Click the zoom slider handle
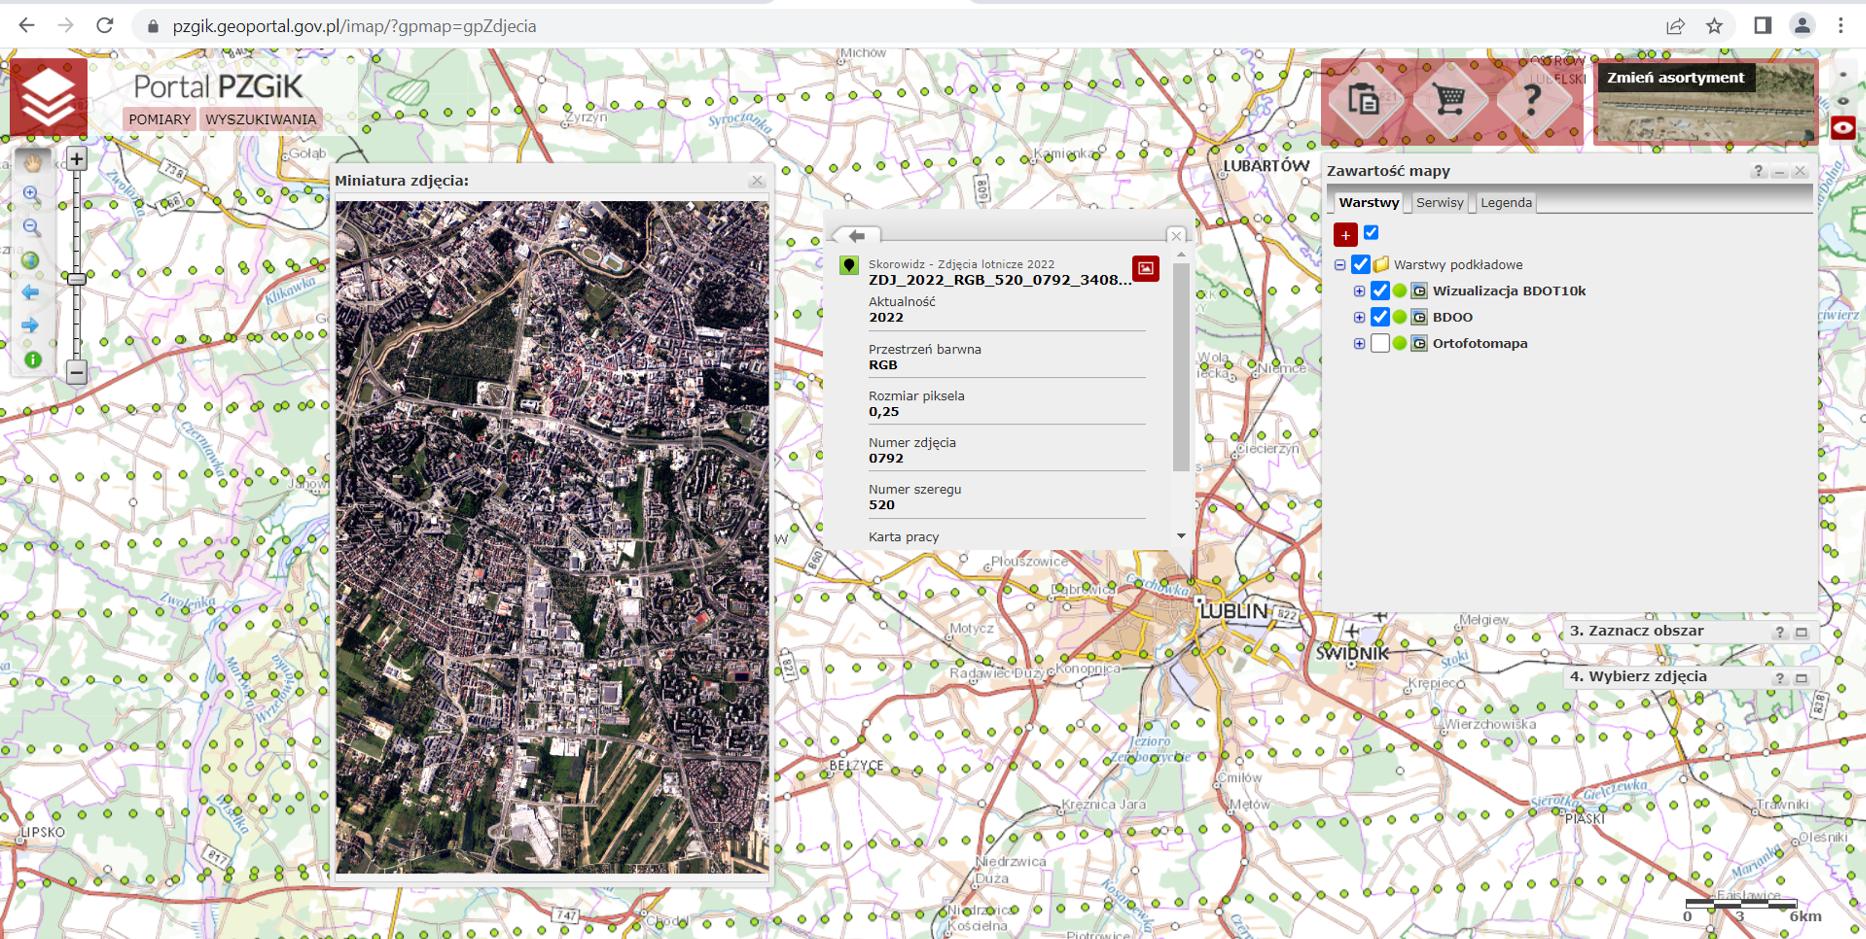1866x939 pixels. (77, 279)
